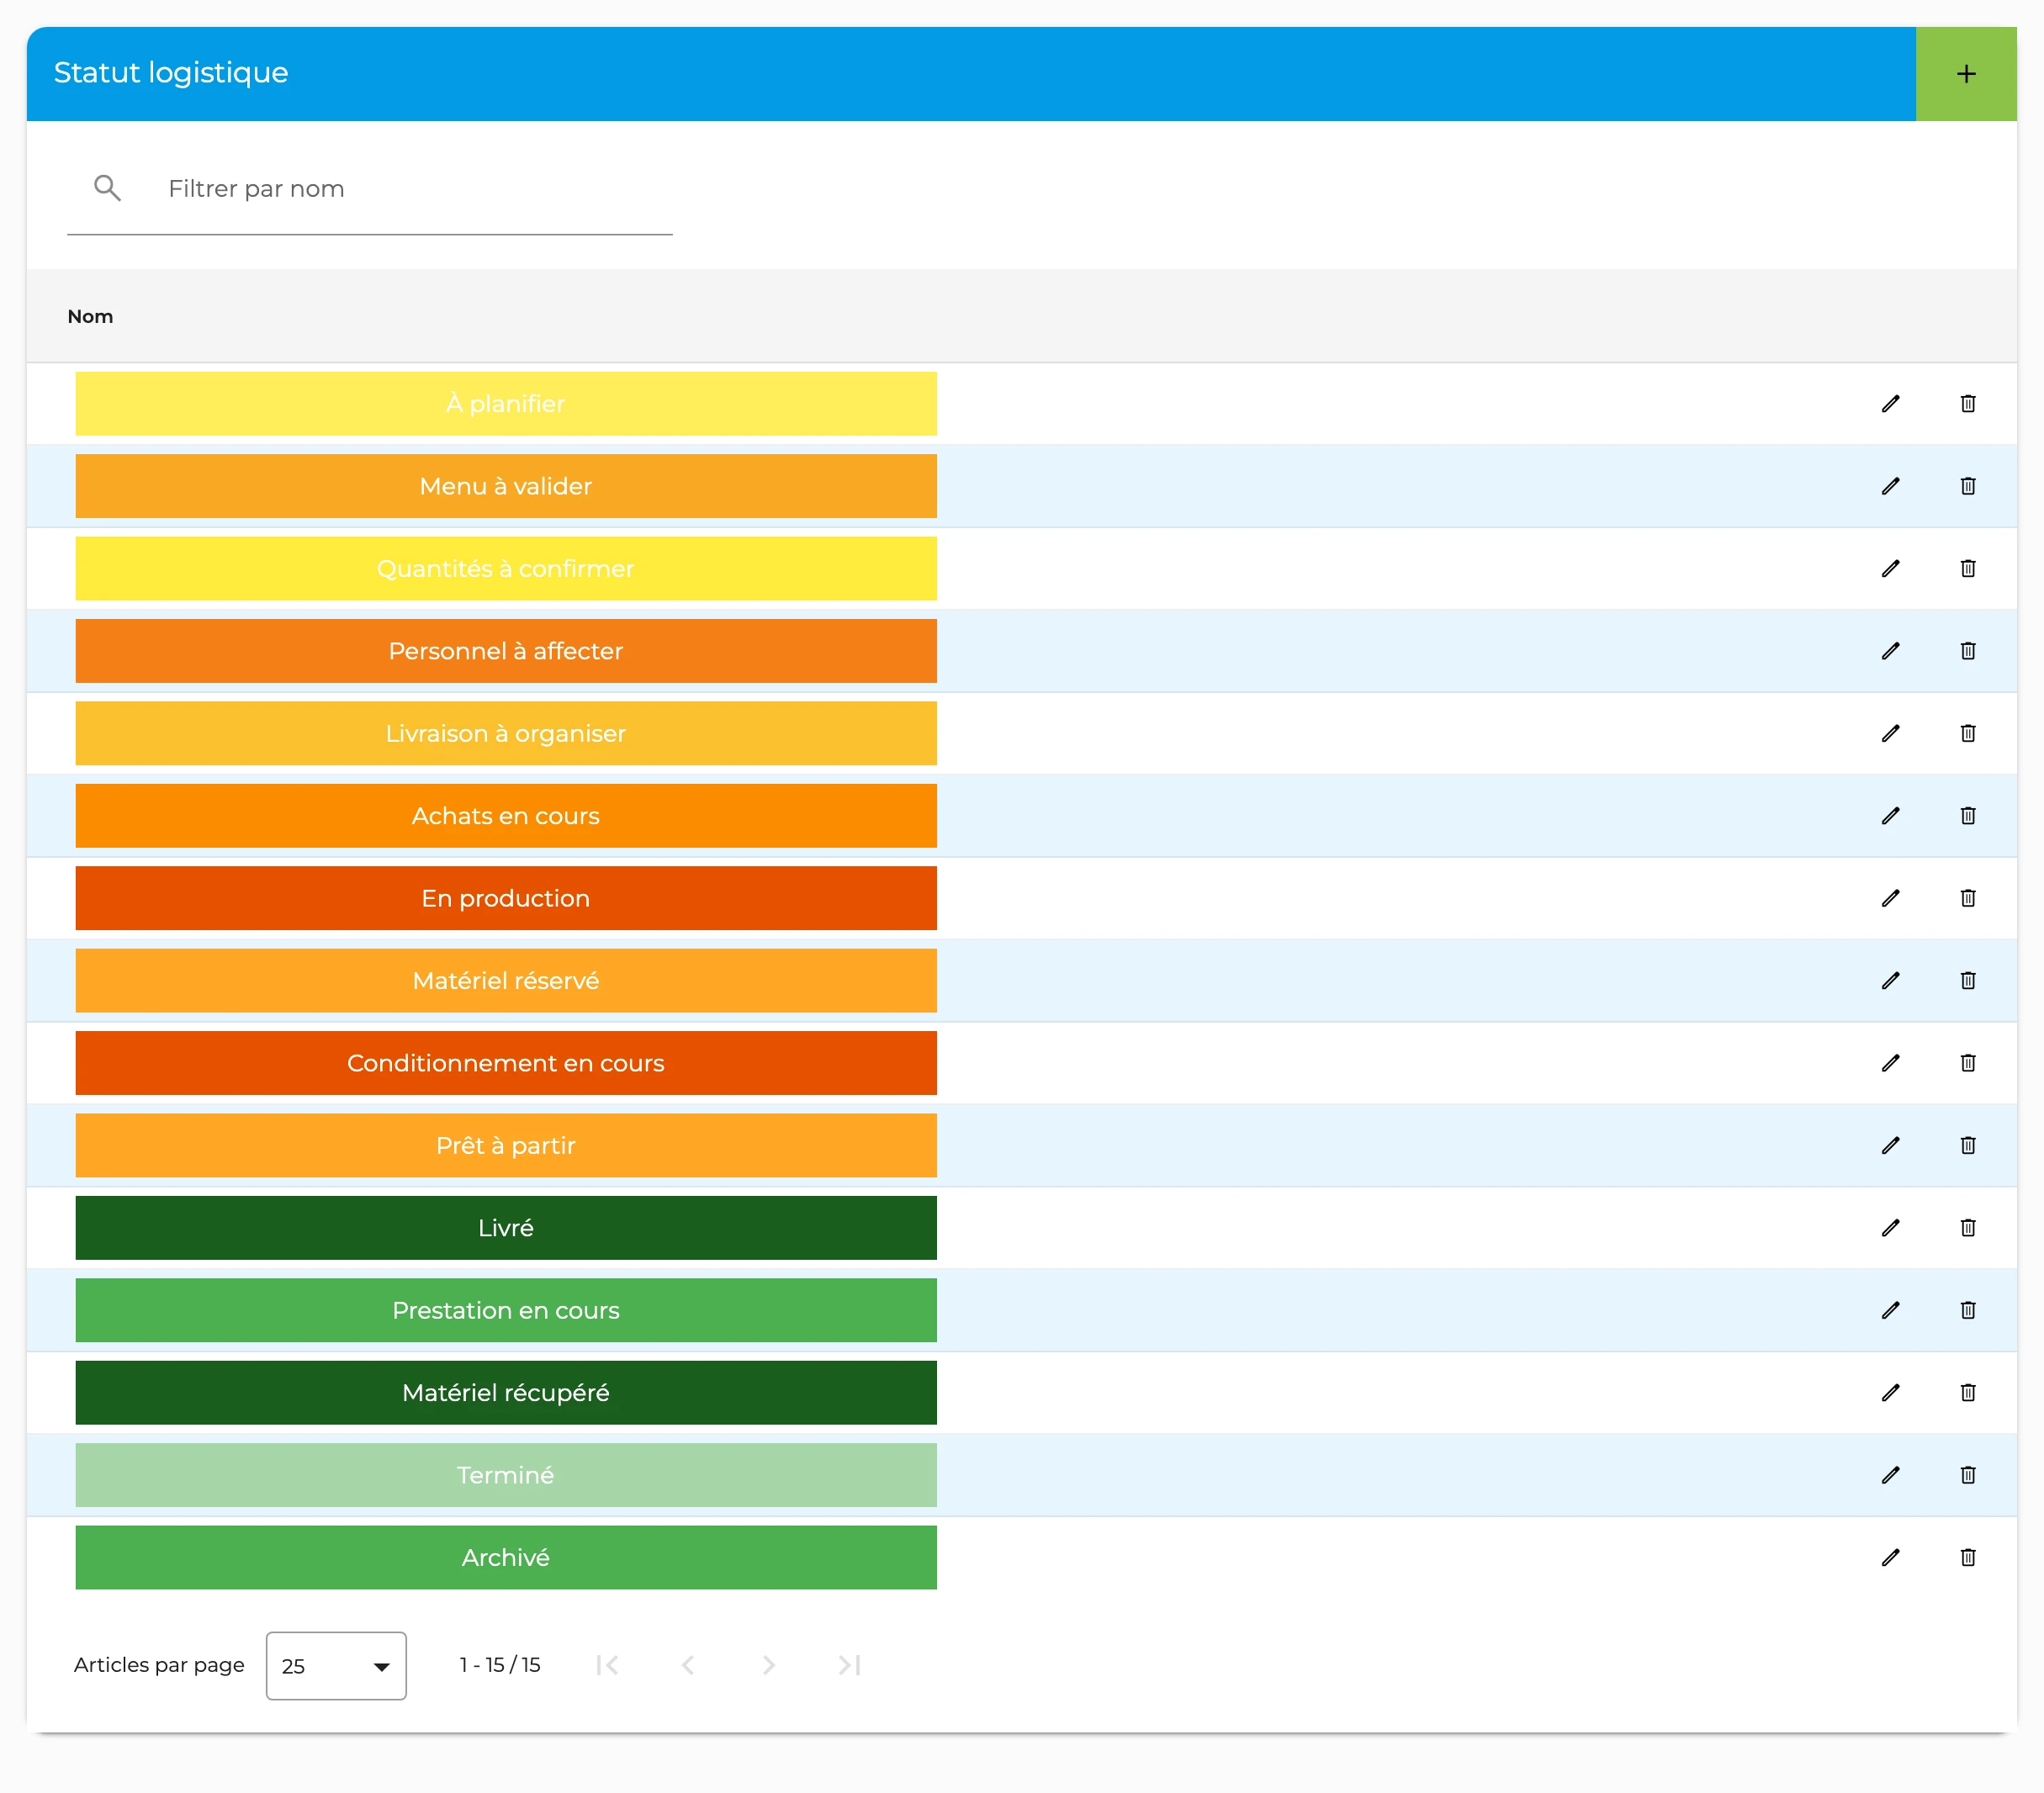This screenshot has height=1793, width=2044.
Task: Go to the first page
Action: (607, 1665)
